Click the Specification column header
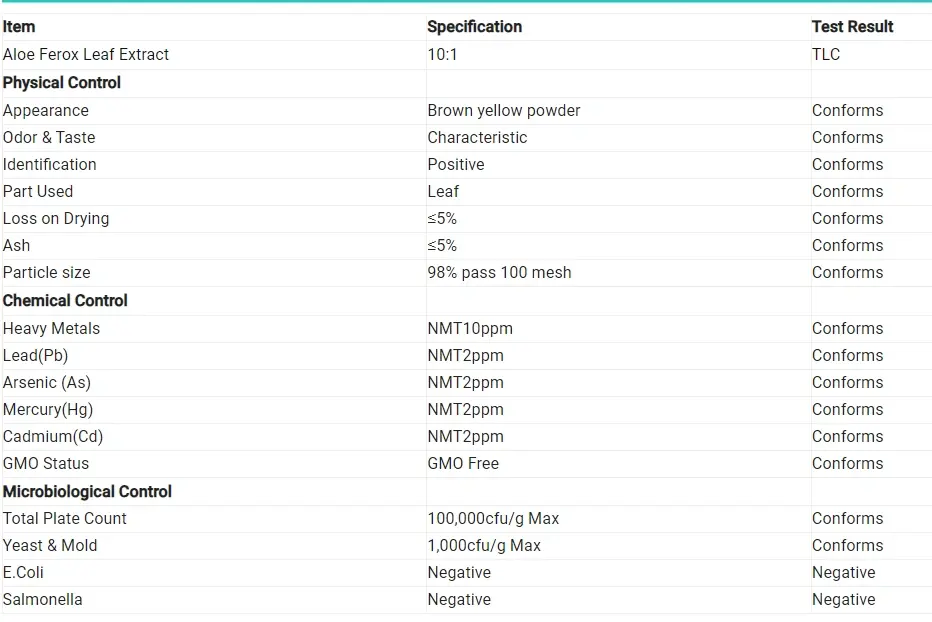The height and width of the screenshot is (622, 932). click(x=474, y=27)
